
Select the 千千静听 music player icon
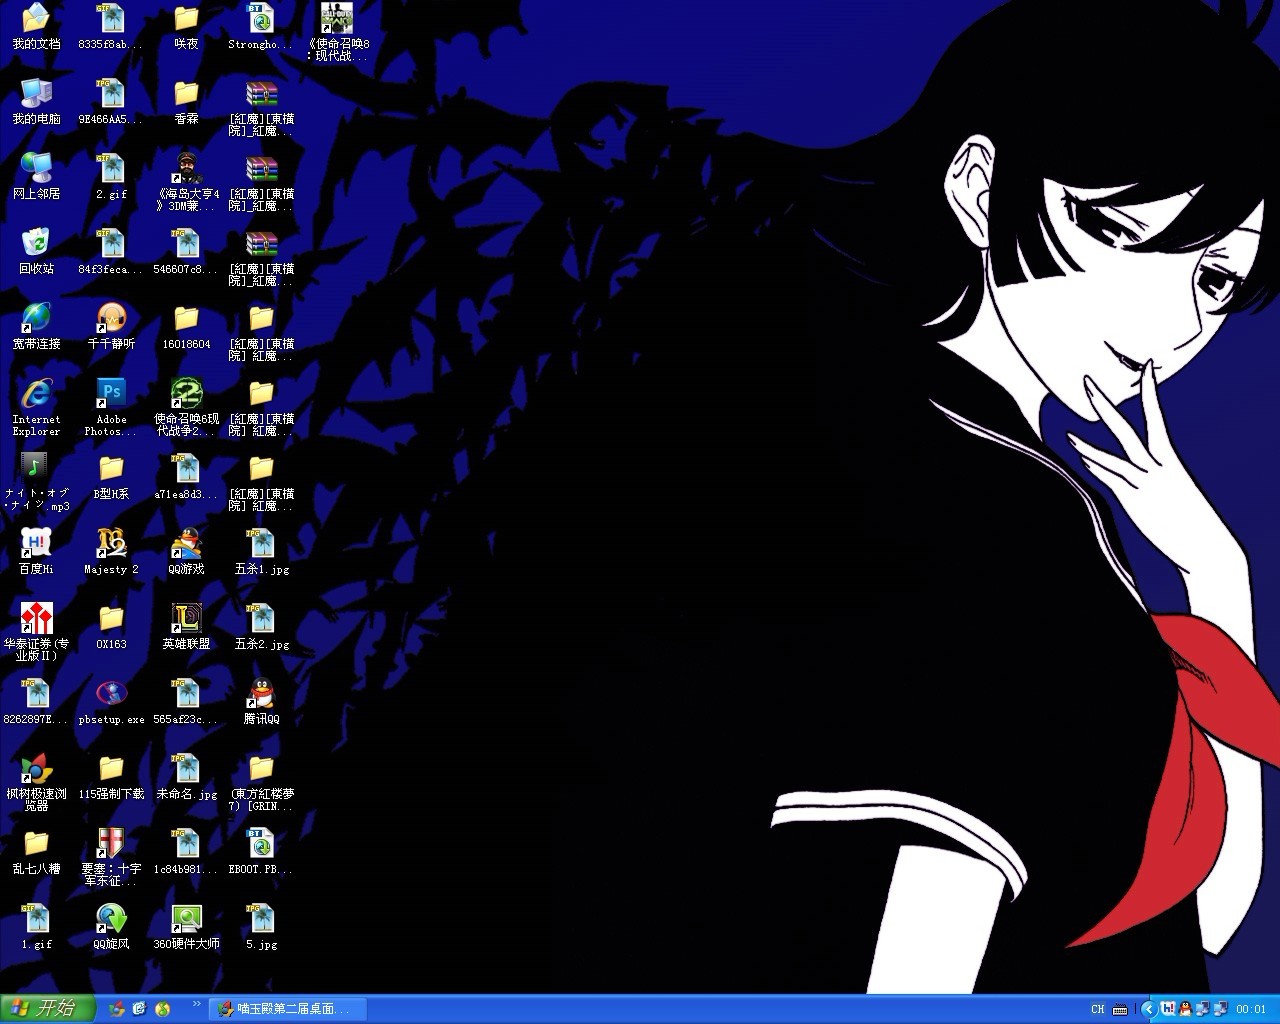coord(111,320)
